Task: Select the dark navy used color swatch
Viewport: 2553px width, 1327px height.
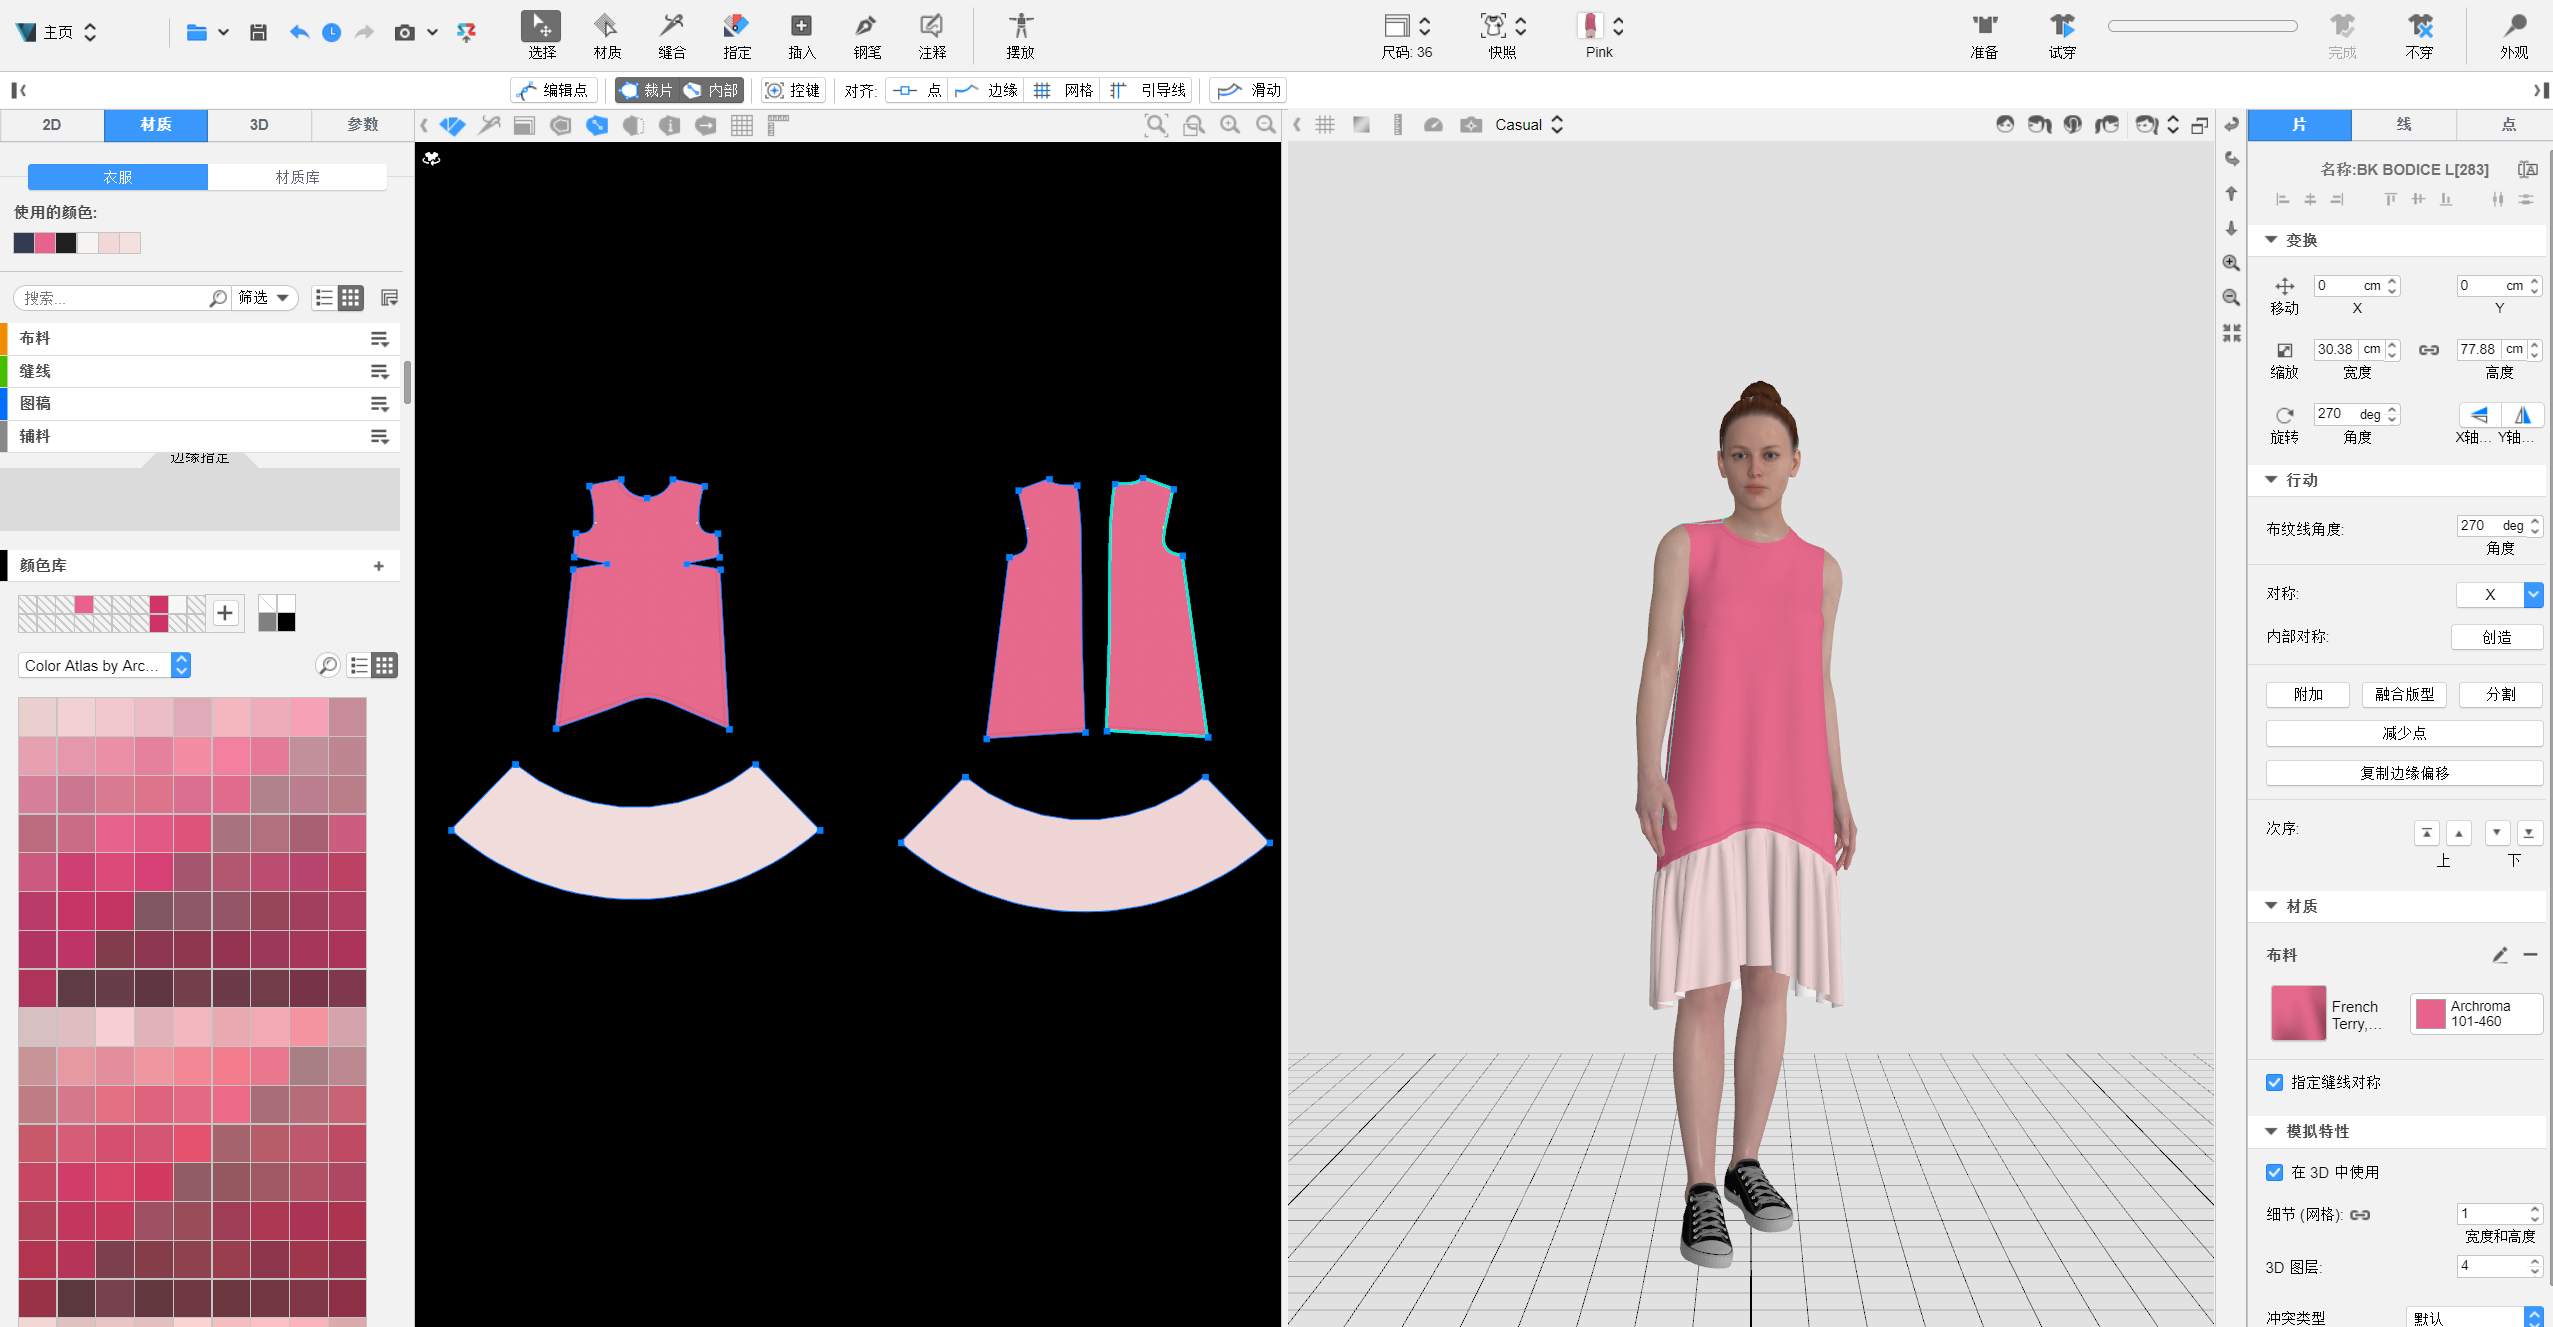Action: 24,243
